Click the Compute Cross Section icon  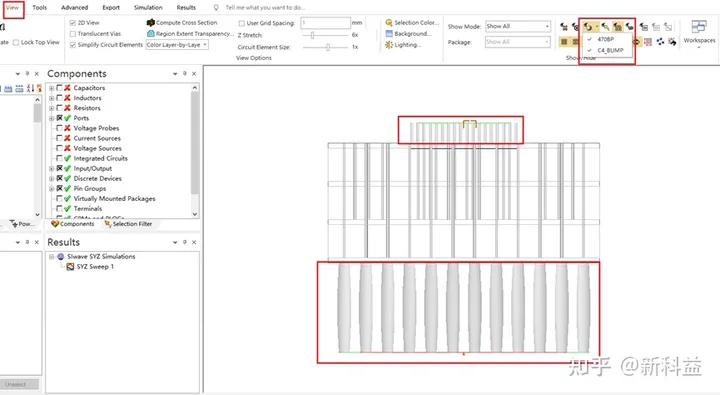(150, 23)
